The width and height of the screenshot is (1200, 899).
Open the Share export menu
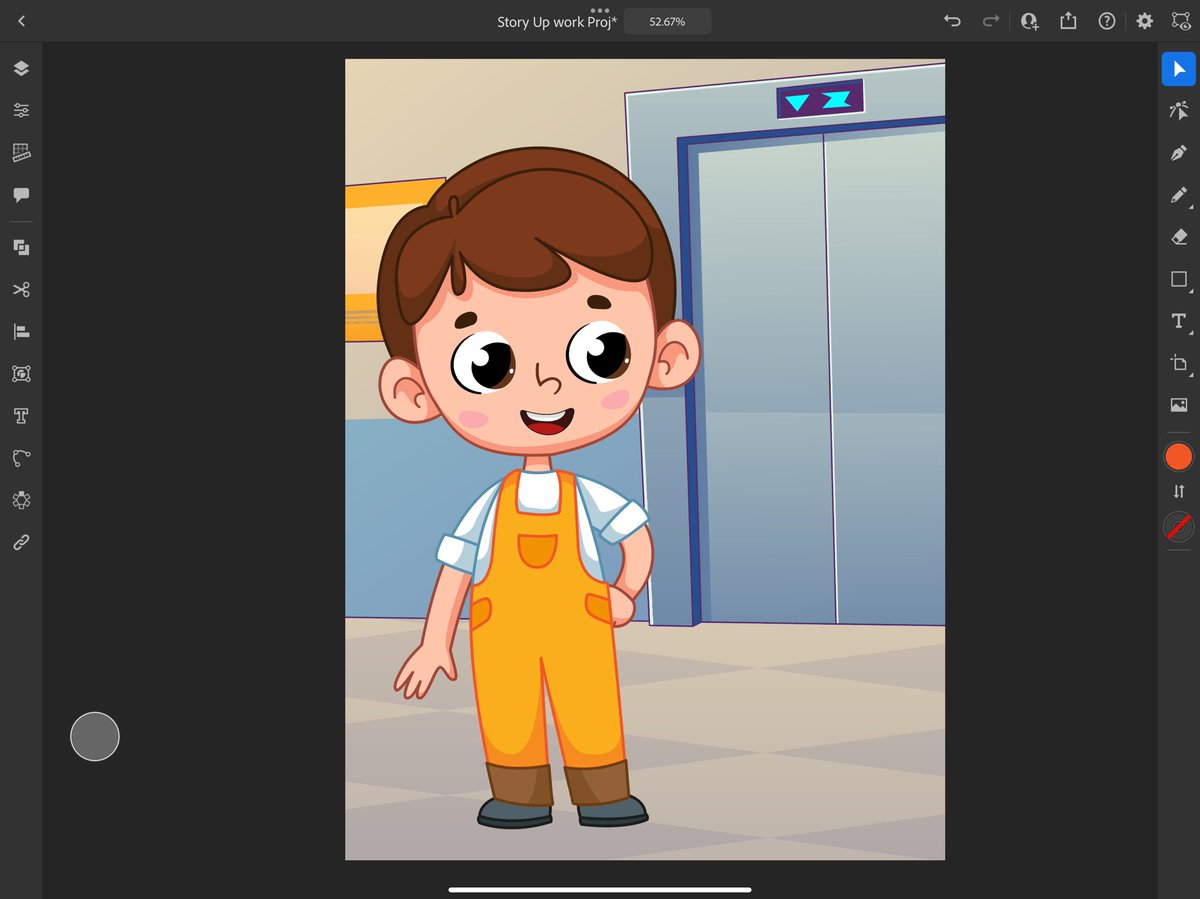[1068, 21]
